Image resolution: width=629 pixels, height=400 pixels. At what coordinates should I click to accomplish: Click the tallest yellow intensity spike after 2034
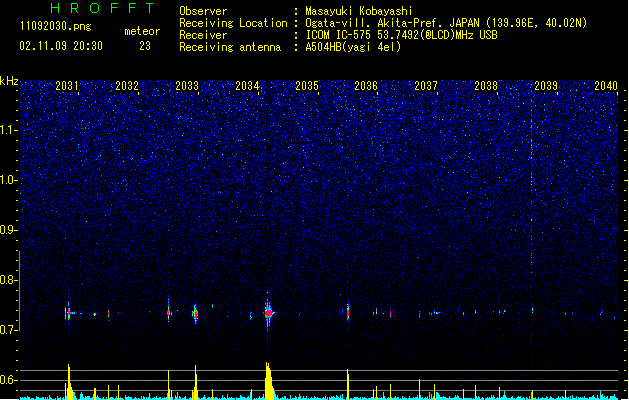click(268, 380)
